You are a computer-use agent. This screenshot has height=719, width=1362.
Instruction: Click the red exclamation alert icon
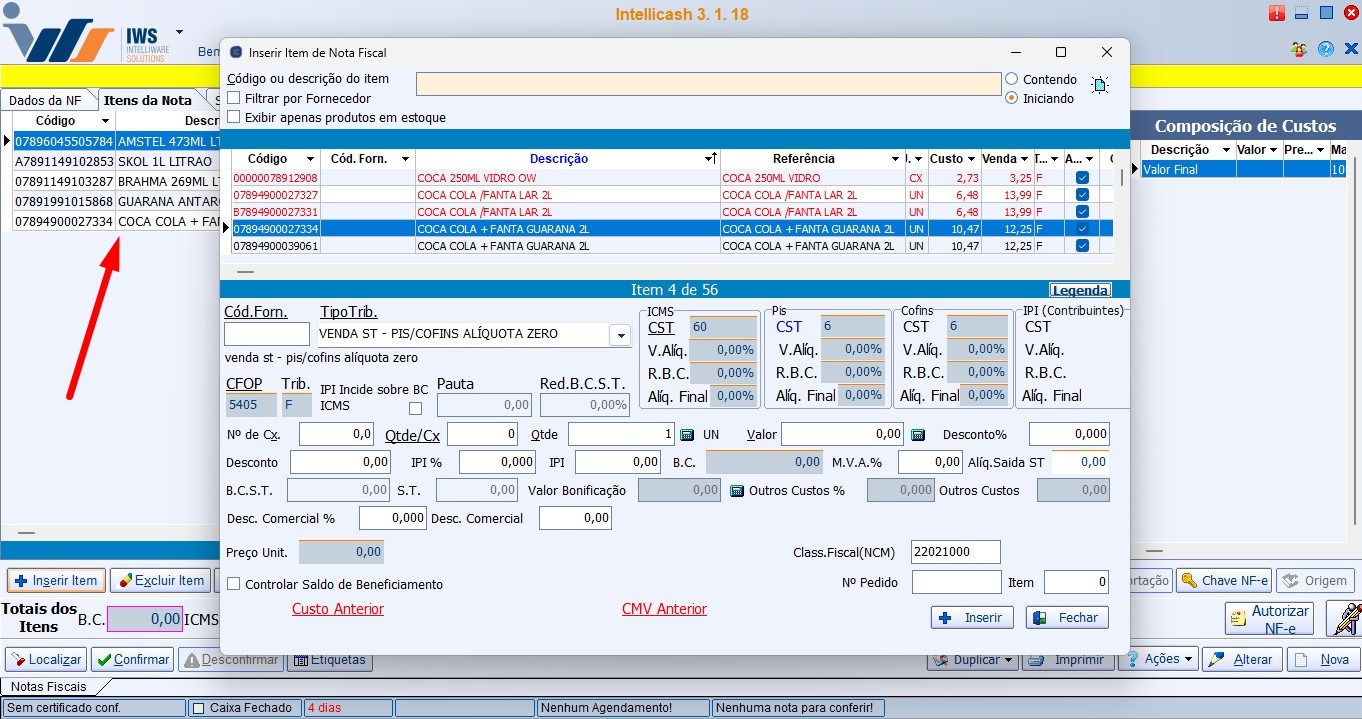(x=1277, y=13)
